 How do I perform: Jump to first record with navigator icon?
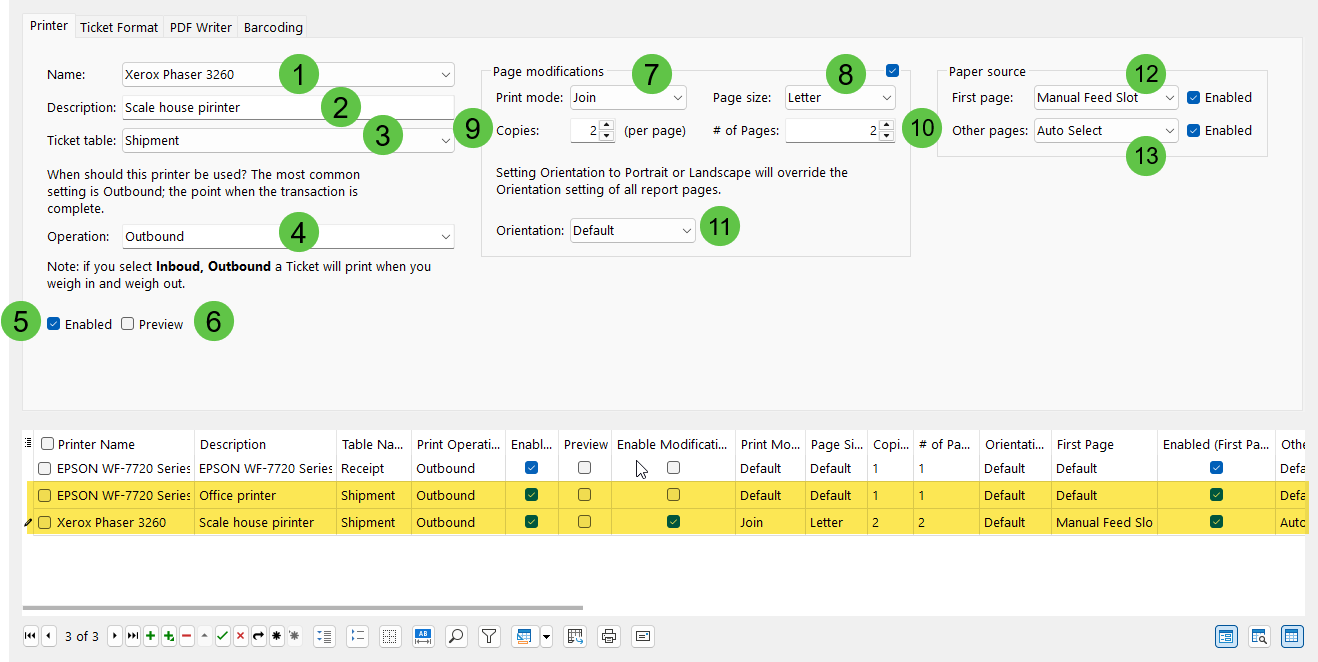coord(30,636)
